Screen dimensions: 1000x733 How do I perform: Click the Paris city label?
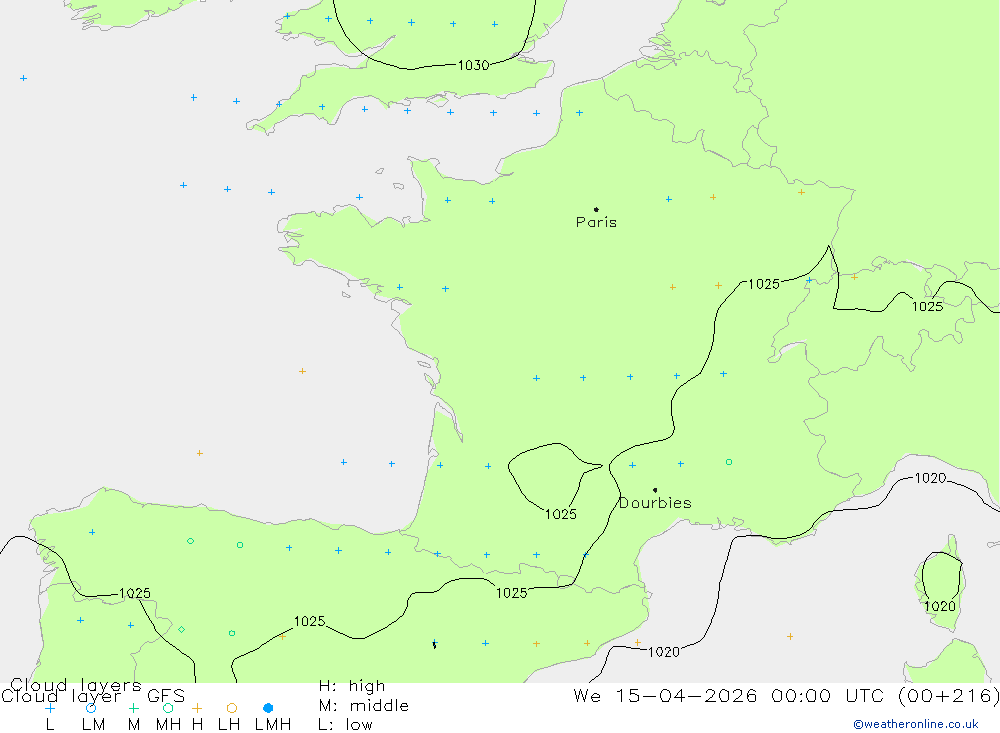pyautogui.click(x=596, y=222)
